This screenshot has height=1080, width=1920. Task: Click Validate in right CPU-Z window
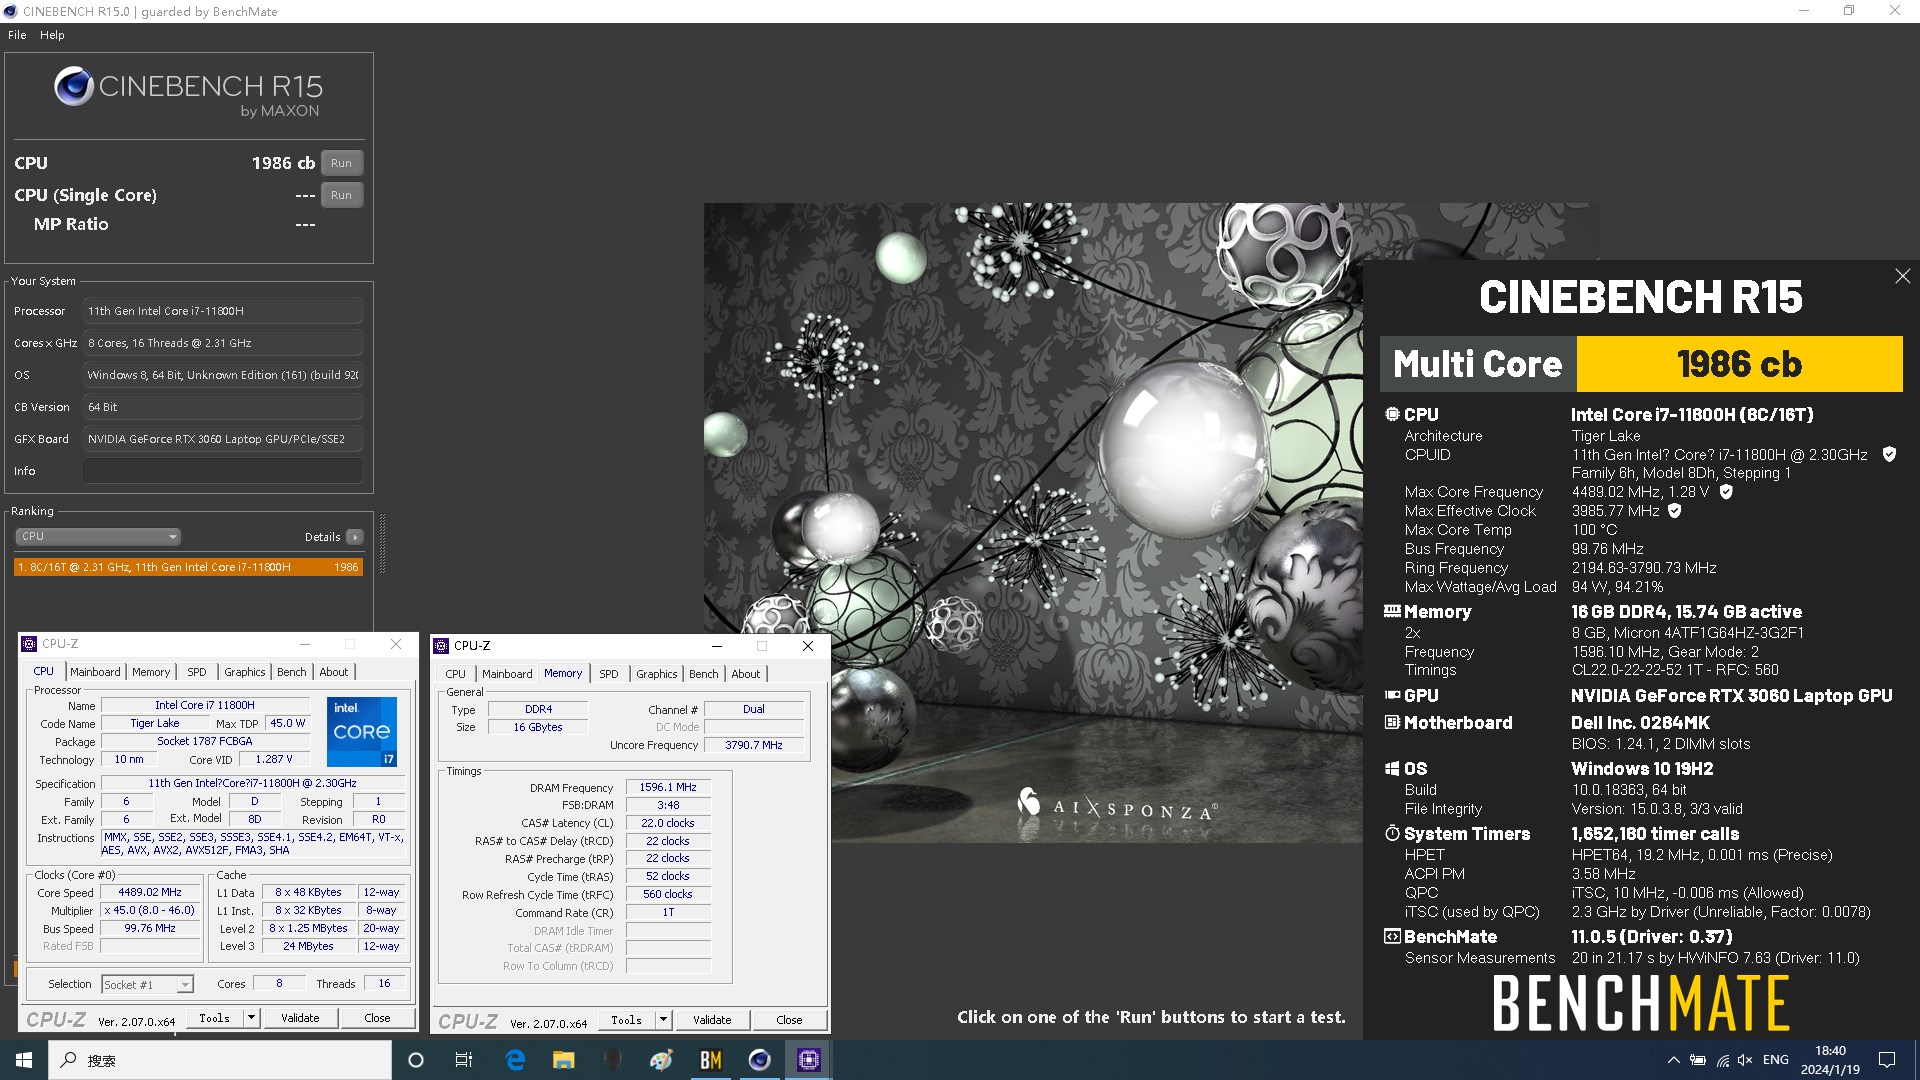(712, 1020)
